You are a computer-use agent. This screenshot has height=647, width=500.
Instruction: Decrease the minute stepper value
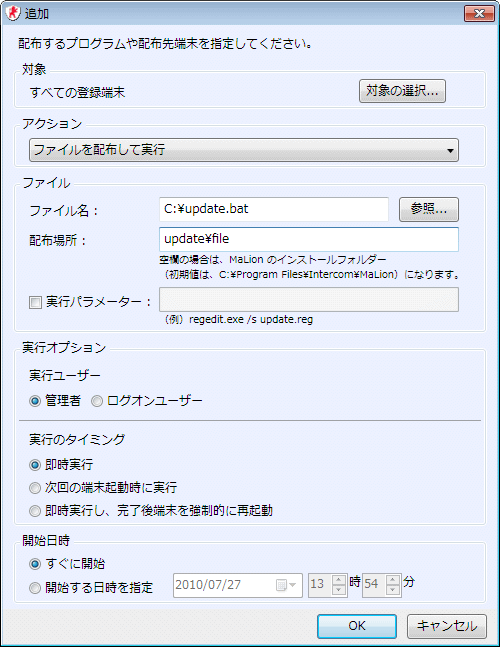point(393,590)
